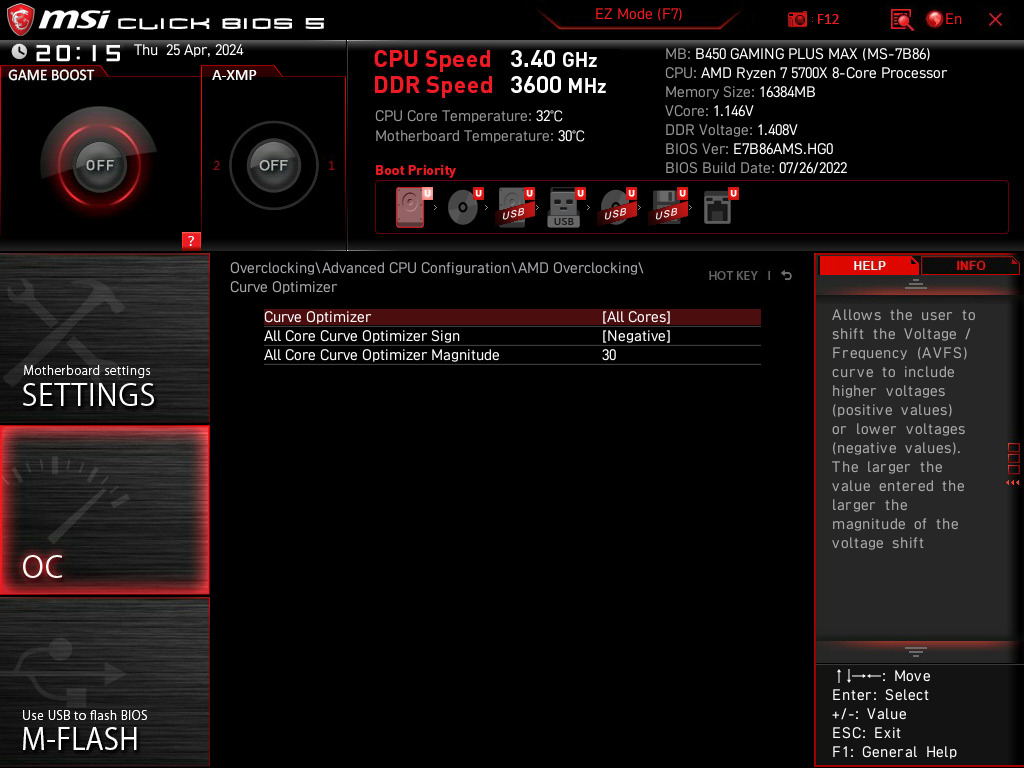
Task: Open the BIOS search magnifier icon
Action: [x=901, y=20]
